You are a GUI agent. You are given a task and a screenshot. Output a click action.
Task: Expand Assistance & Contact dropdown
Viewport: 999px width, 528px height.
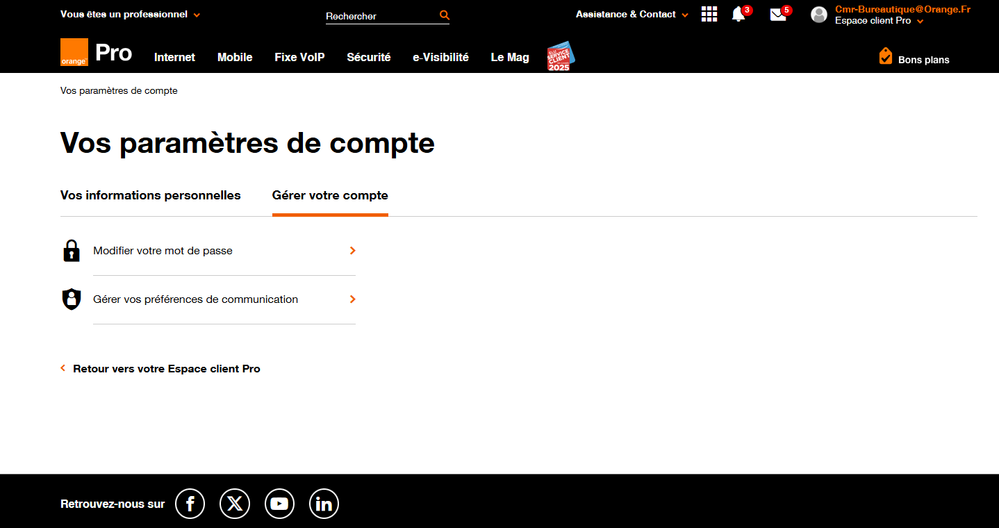coord(632,14)
